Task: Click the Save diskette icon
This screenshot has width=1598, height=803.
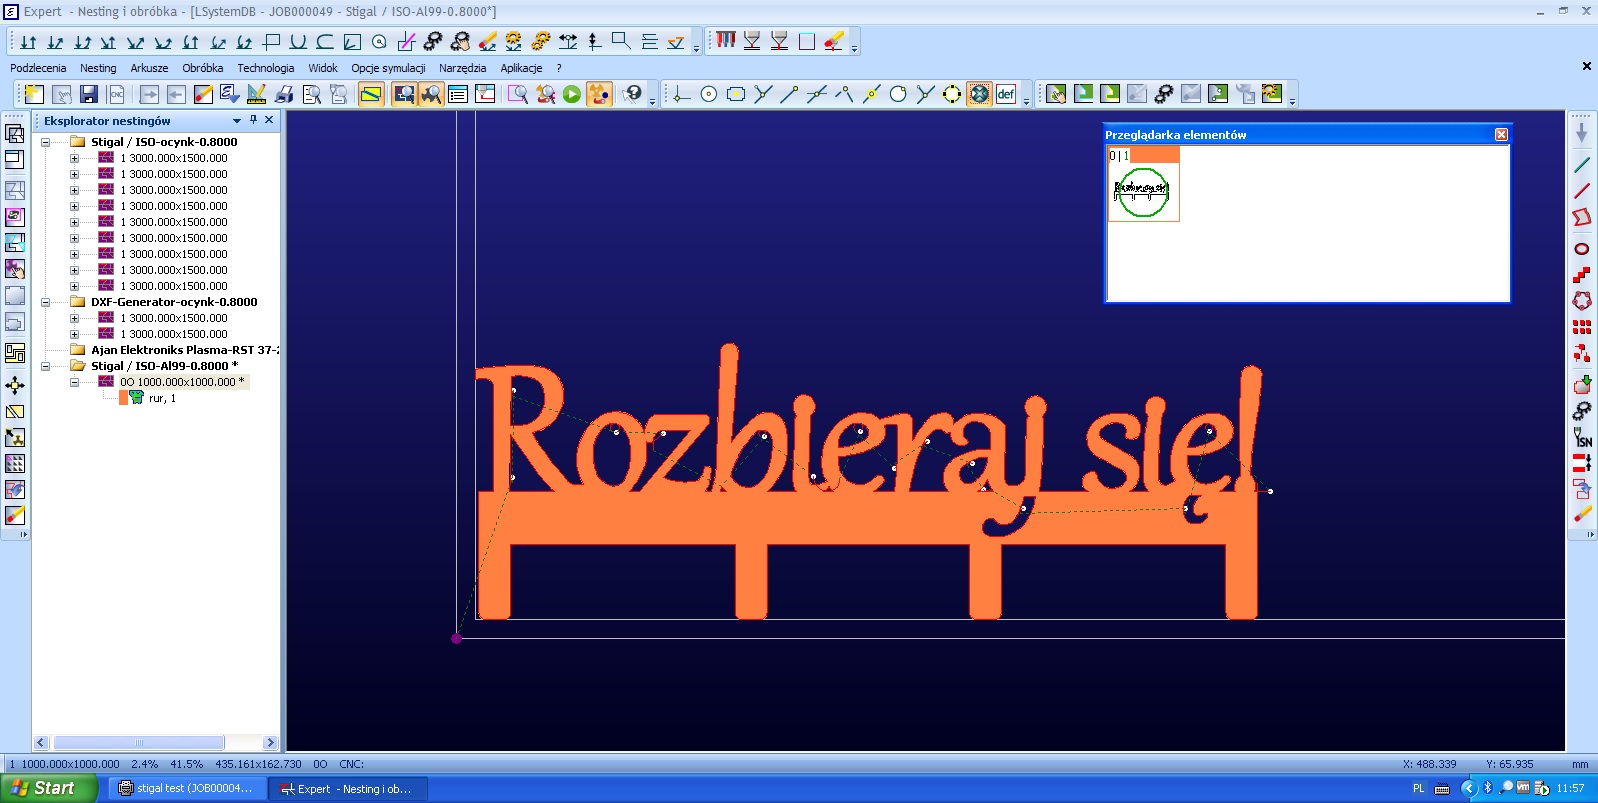Action: tap(89, 94)
